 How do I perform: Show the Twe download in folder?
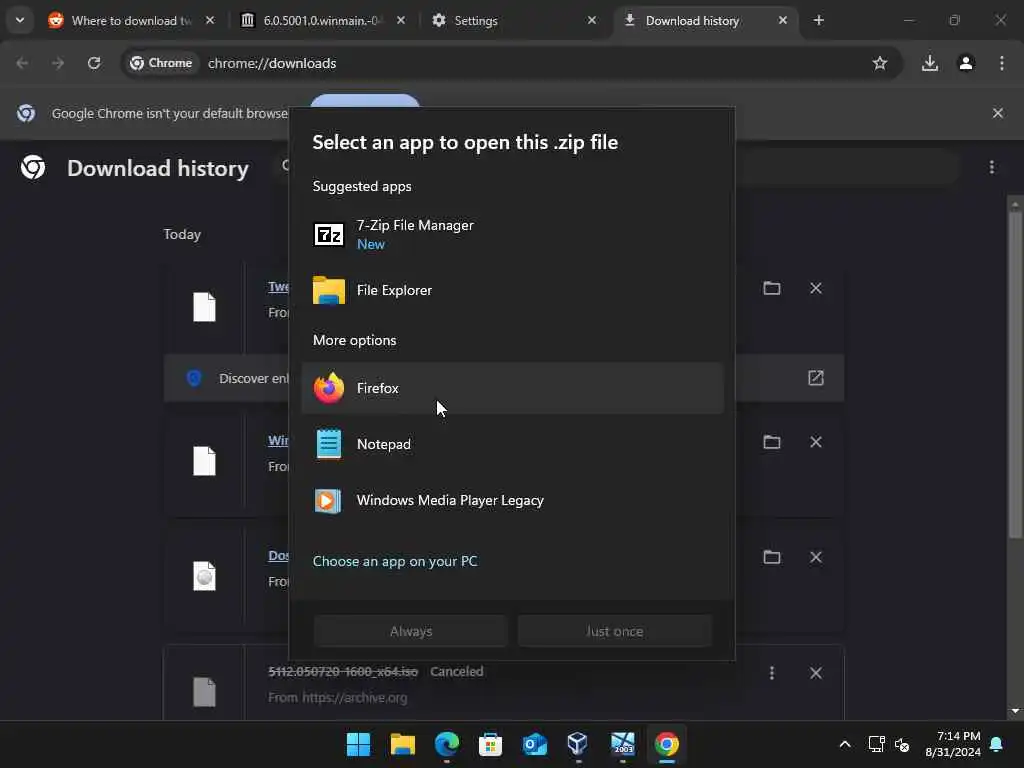point(772,288)
